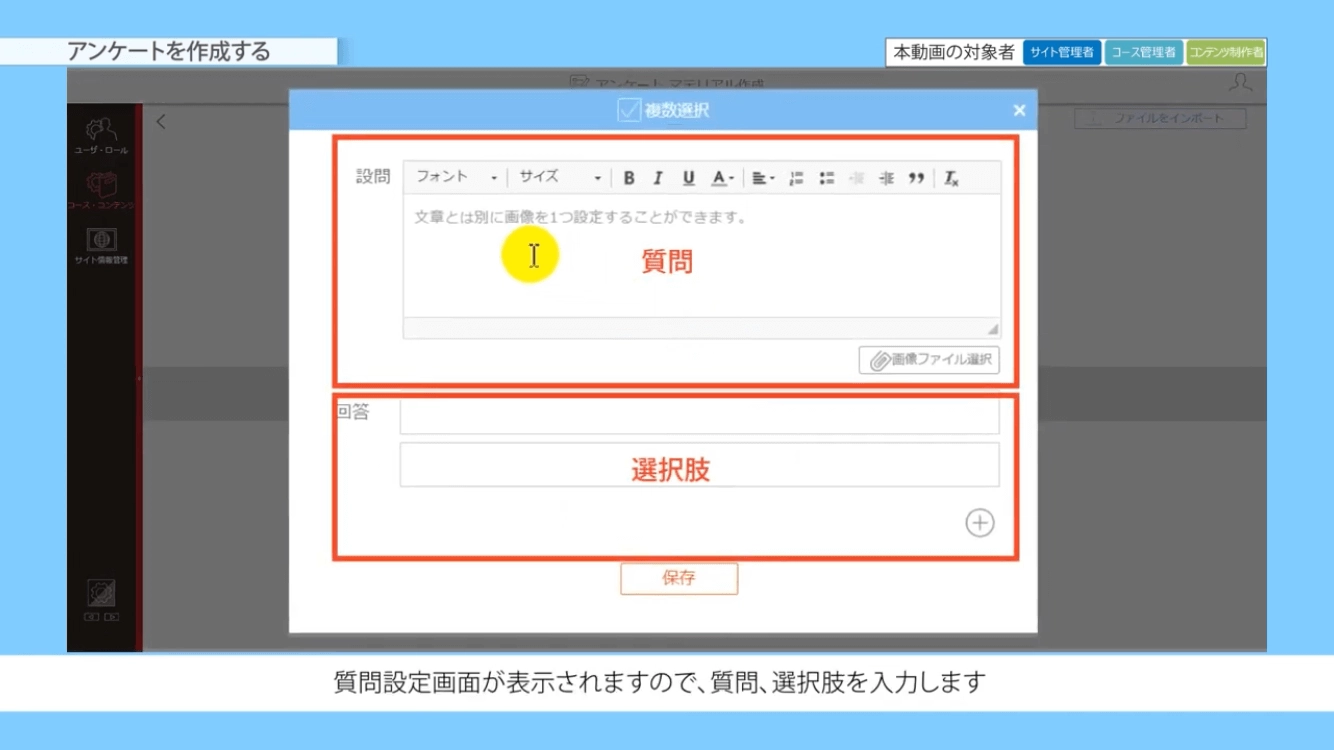Decrease indent in the editor
Screen dimensions: 1334x750
click(856, 178)
